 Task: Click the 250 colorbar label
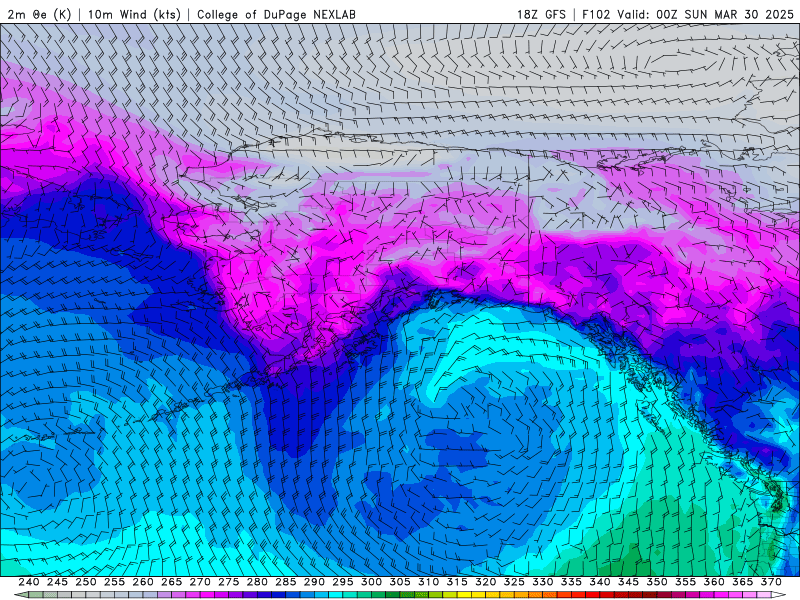click(x=86, y=582)
